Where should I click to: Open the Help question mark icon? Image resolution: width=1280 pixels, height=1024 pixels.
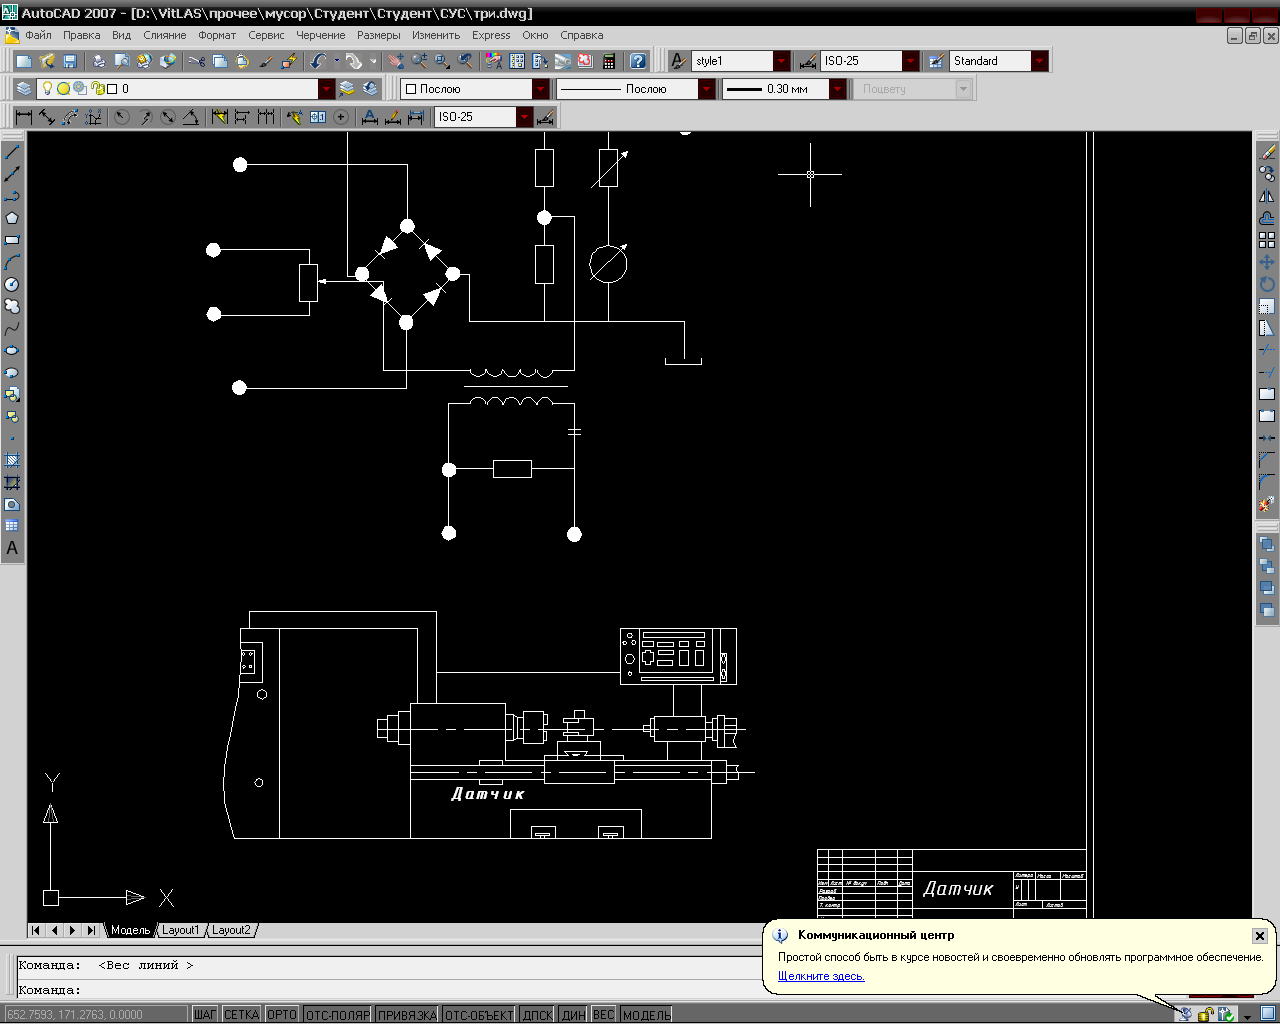[x=638, y=61]
